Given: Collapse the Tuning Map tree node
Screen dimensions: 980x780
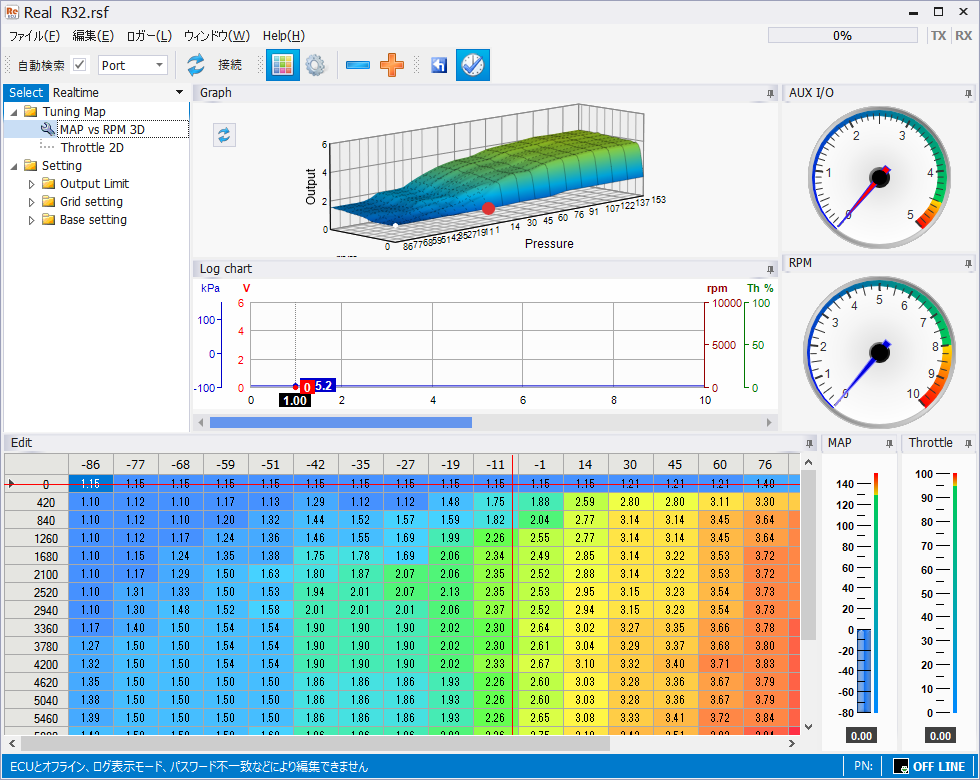Looking at the screenshot, I should tap(14, 112).
